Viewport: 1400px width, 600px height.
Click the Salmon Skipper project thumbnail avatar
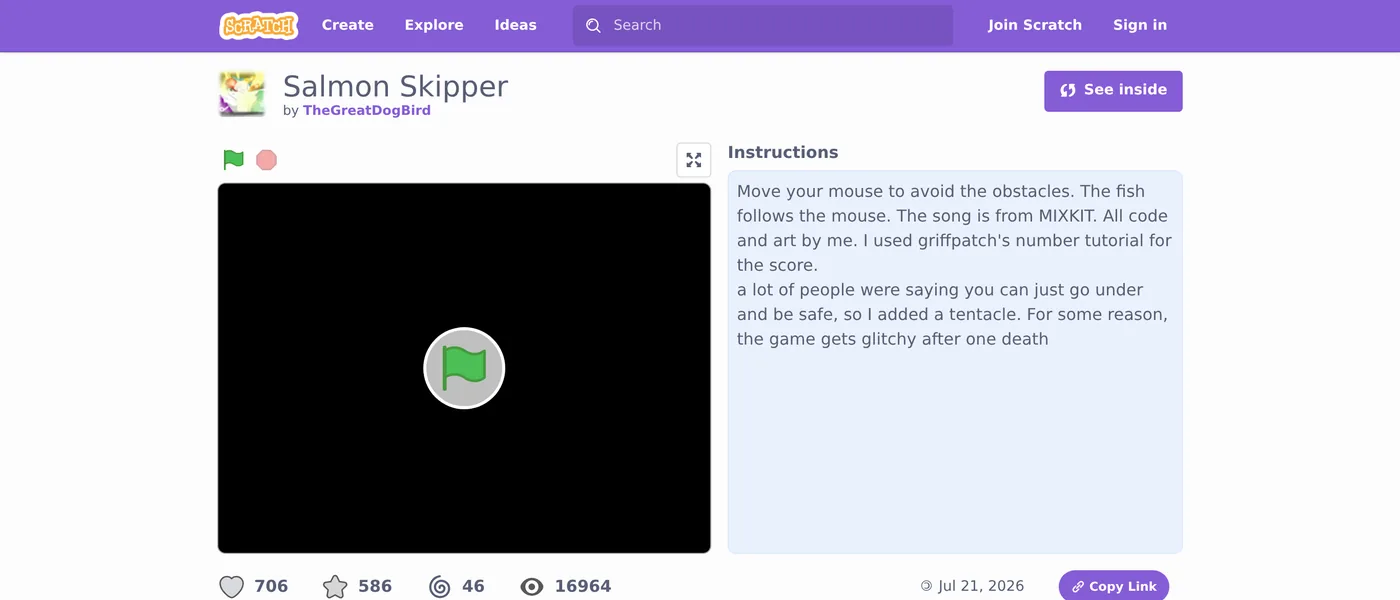point(242,94)
